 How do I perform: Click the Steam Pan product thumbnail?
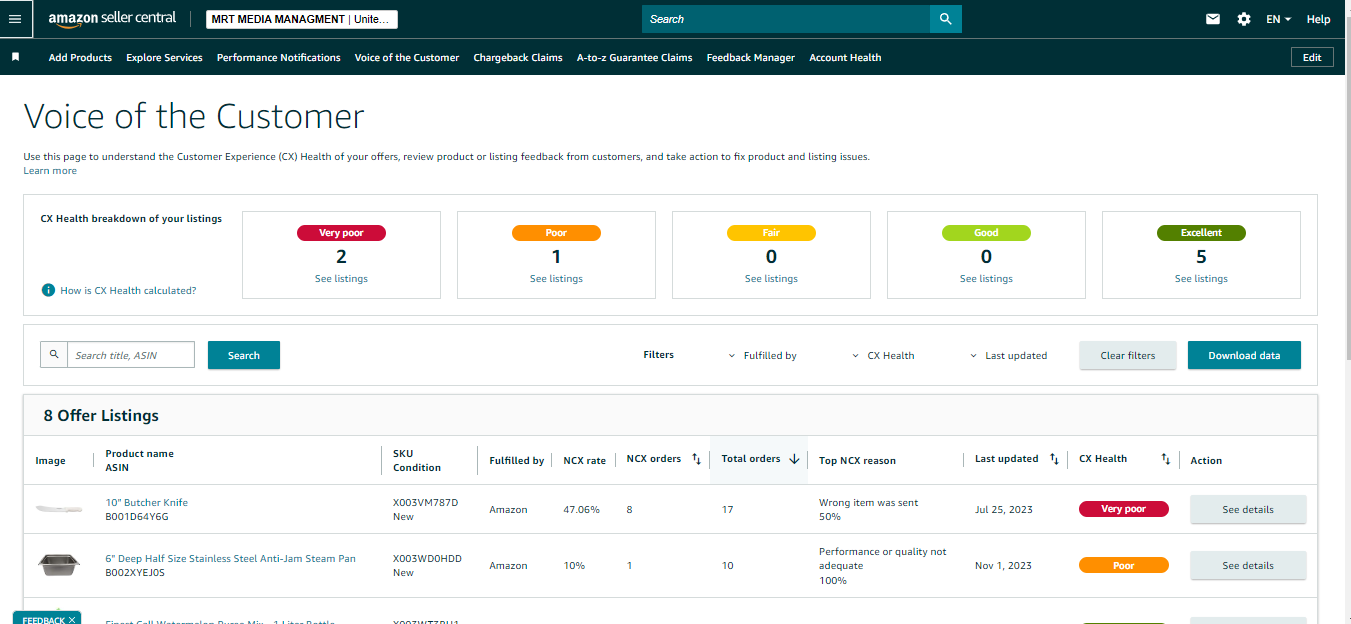pos(59,565)
